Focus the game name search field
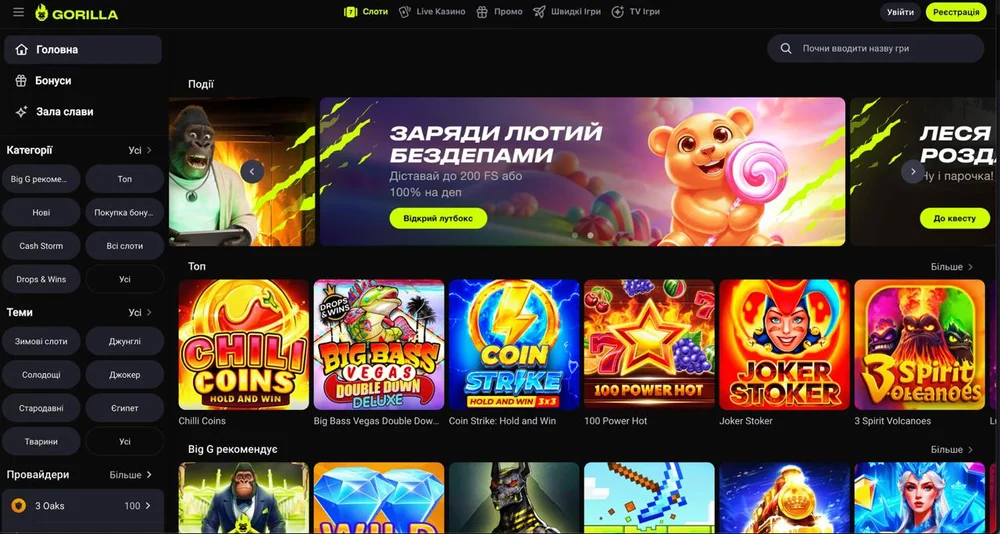The width and height of the screenshot is (1000, 534). click(875, 48)
